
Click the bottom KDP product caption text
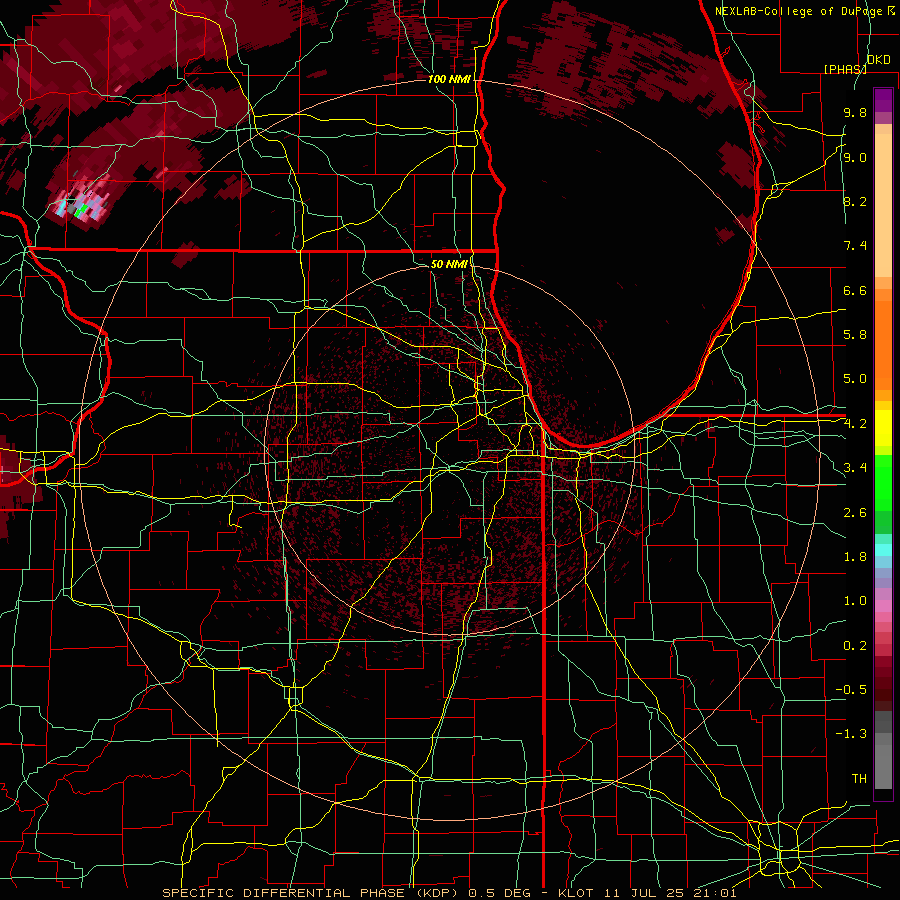point(449,893)
